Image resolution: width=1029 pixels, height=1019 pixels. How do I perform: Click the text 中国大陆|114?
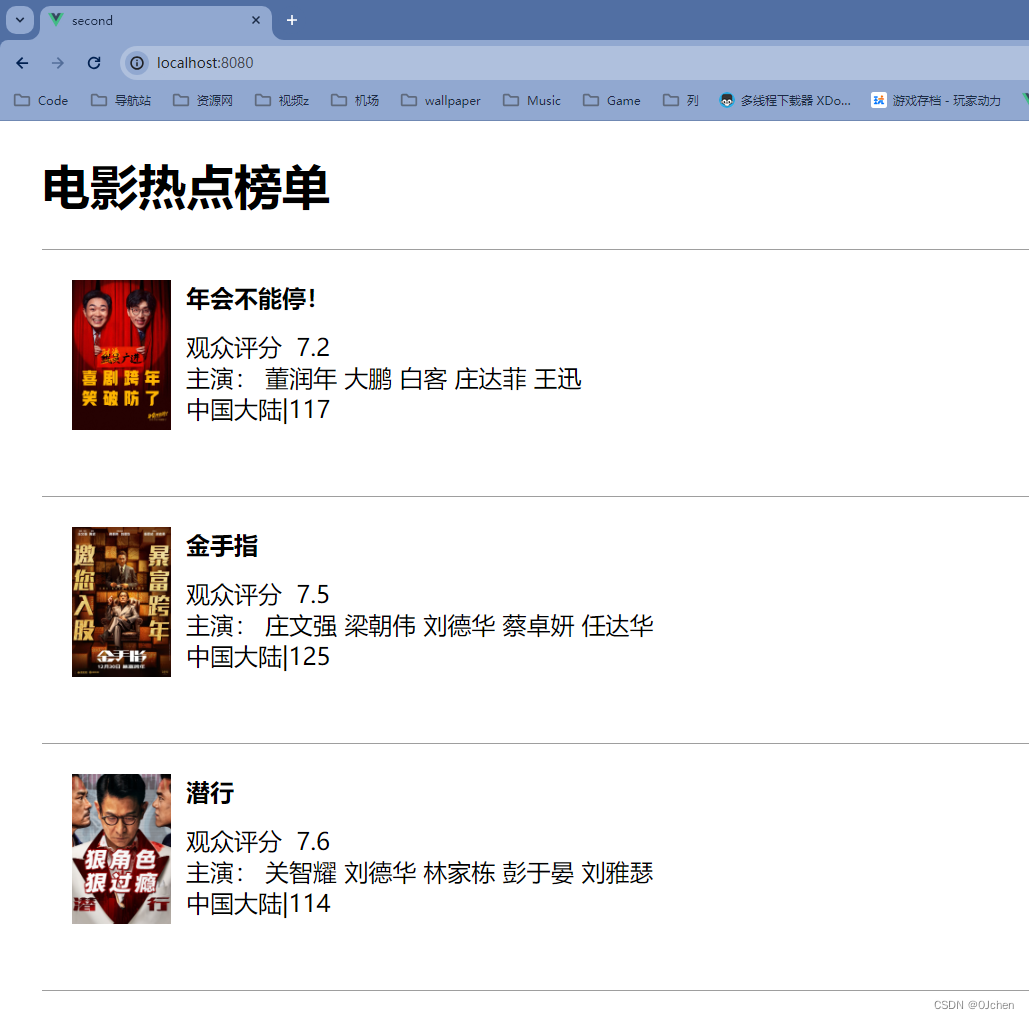pyautogui.click(x=258, y=904)
